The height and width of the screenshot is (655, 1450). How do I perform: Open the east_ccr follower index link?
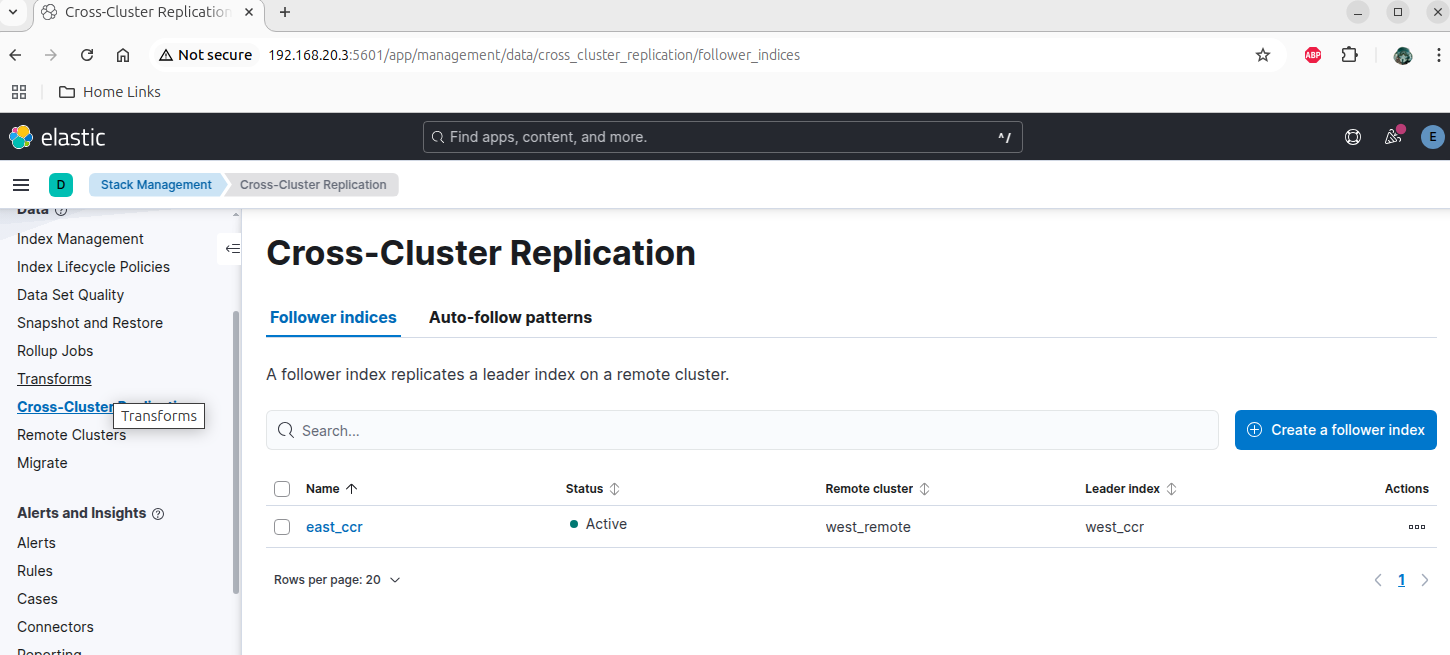(334, 527)
